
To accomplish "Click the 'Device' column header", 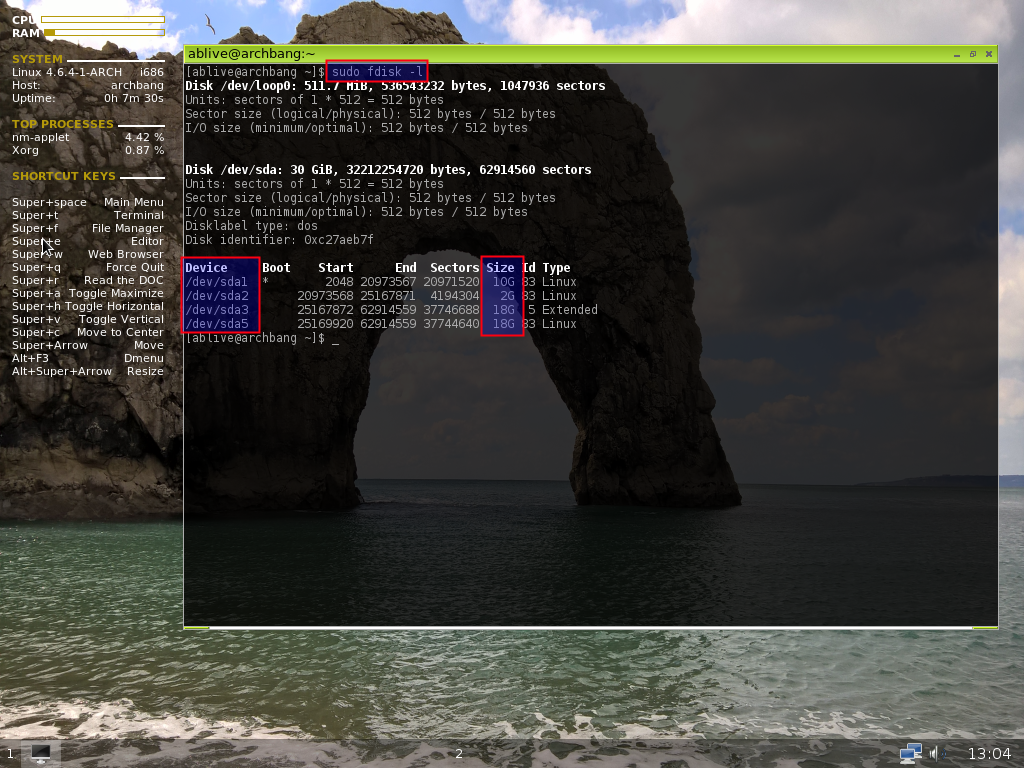I will [x=206, y=268].
